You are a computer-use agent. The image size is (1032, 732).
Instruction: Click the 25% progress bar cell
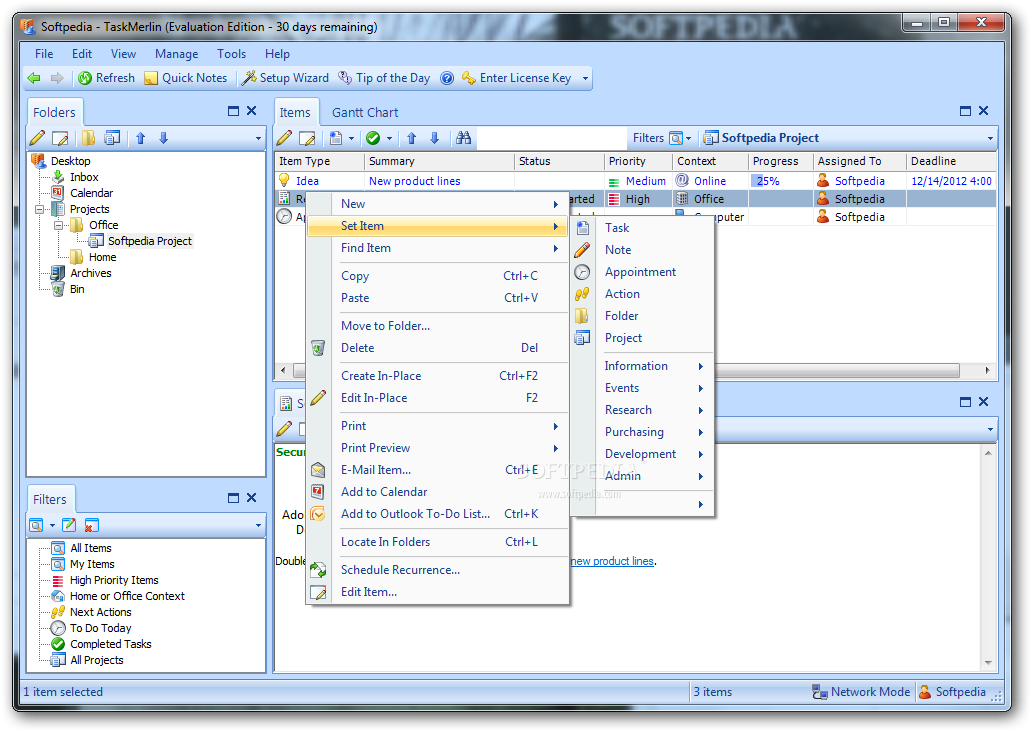(x=780, y=181)
